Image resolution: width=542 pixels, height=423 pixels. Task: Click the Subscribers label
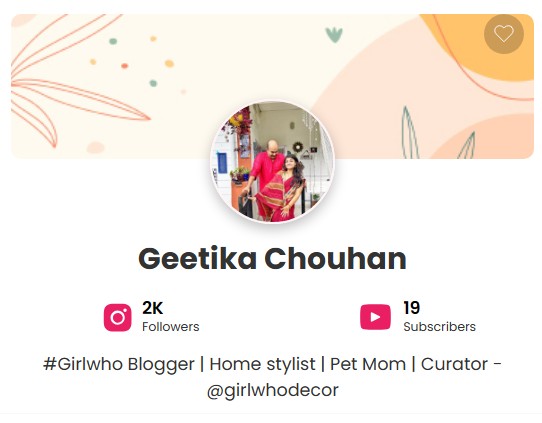(x=440, y=327)
